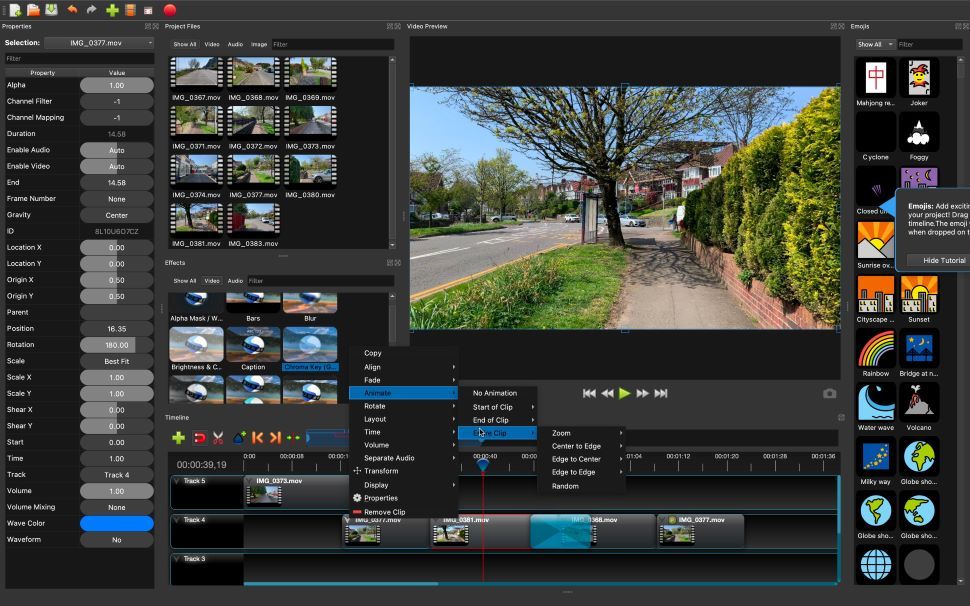This screenshot has height=606, width=970.
Task: Jump to the next marker
Action: pyautogui.click(x=273, y=437)
